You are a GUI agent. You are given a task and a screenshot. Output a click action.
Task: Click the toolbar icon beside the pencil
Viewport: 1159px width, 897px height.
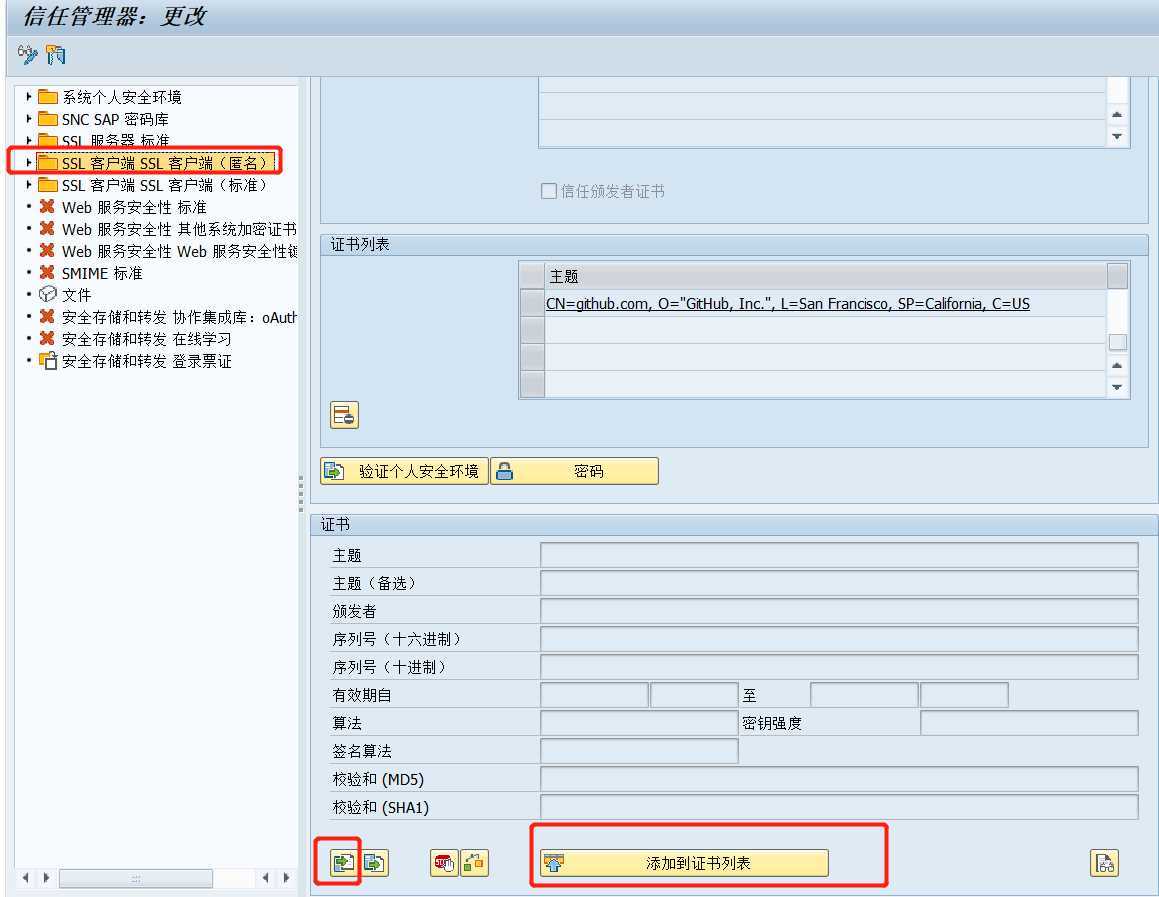(55, 55)
